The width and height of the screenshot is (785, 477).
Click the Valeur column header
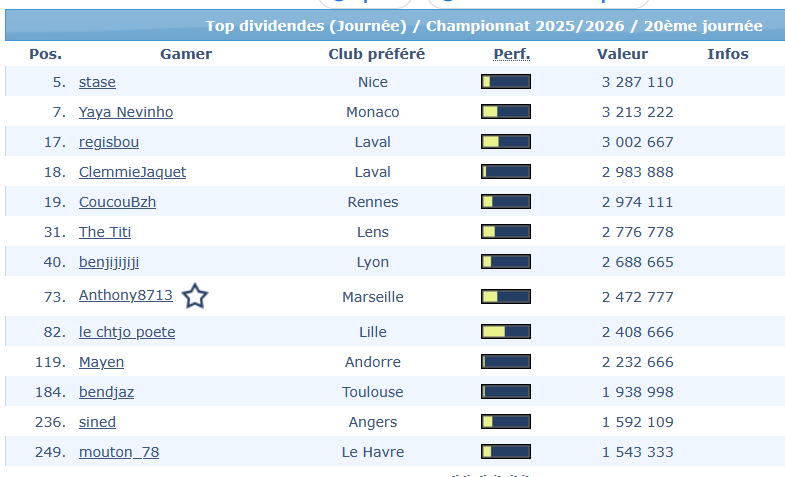622,54
